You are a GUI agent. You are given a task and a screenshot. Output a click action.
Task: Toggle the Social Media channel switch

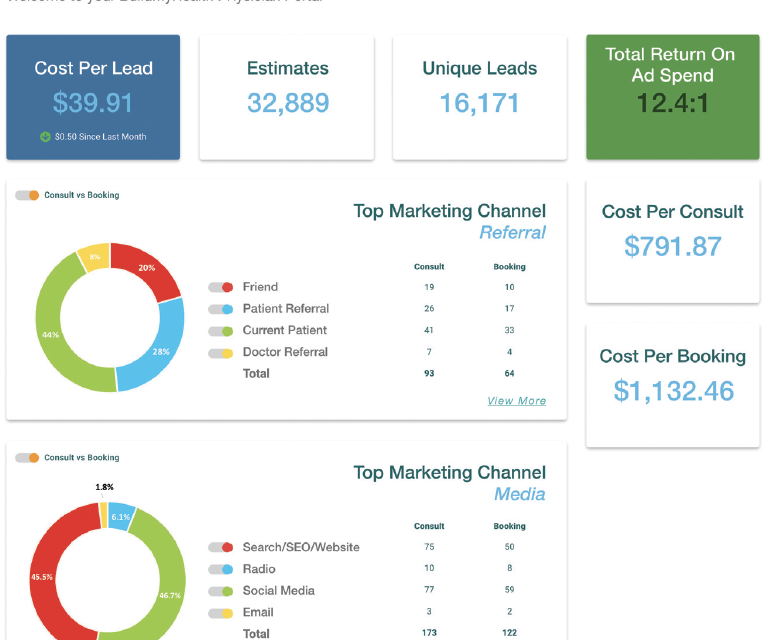[220, 591]
